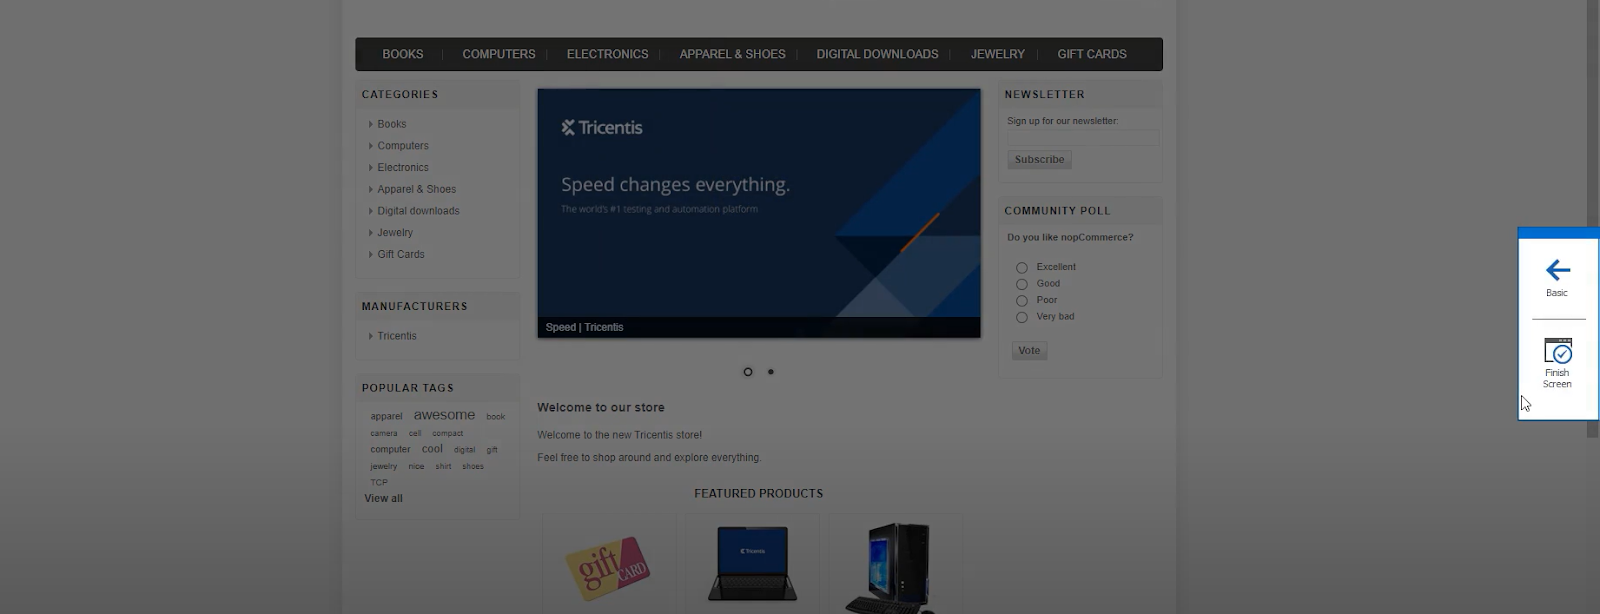Click the 'nice' popular tag
This screenshot has width=1600, height=614.
[x=416, y=467]
